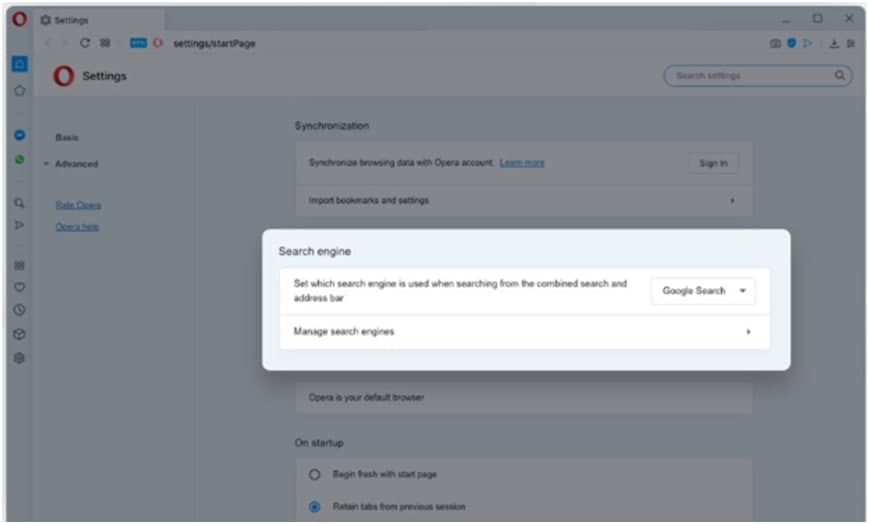Open the Google Search engine dropdown
This screenshot has width=869, height=524.
(703, 291)
